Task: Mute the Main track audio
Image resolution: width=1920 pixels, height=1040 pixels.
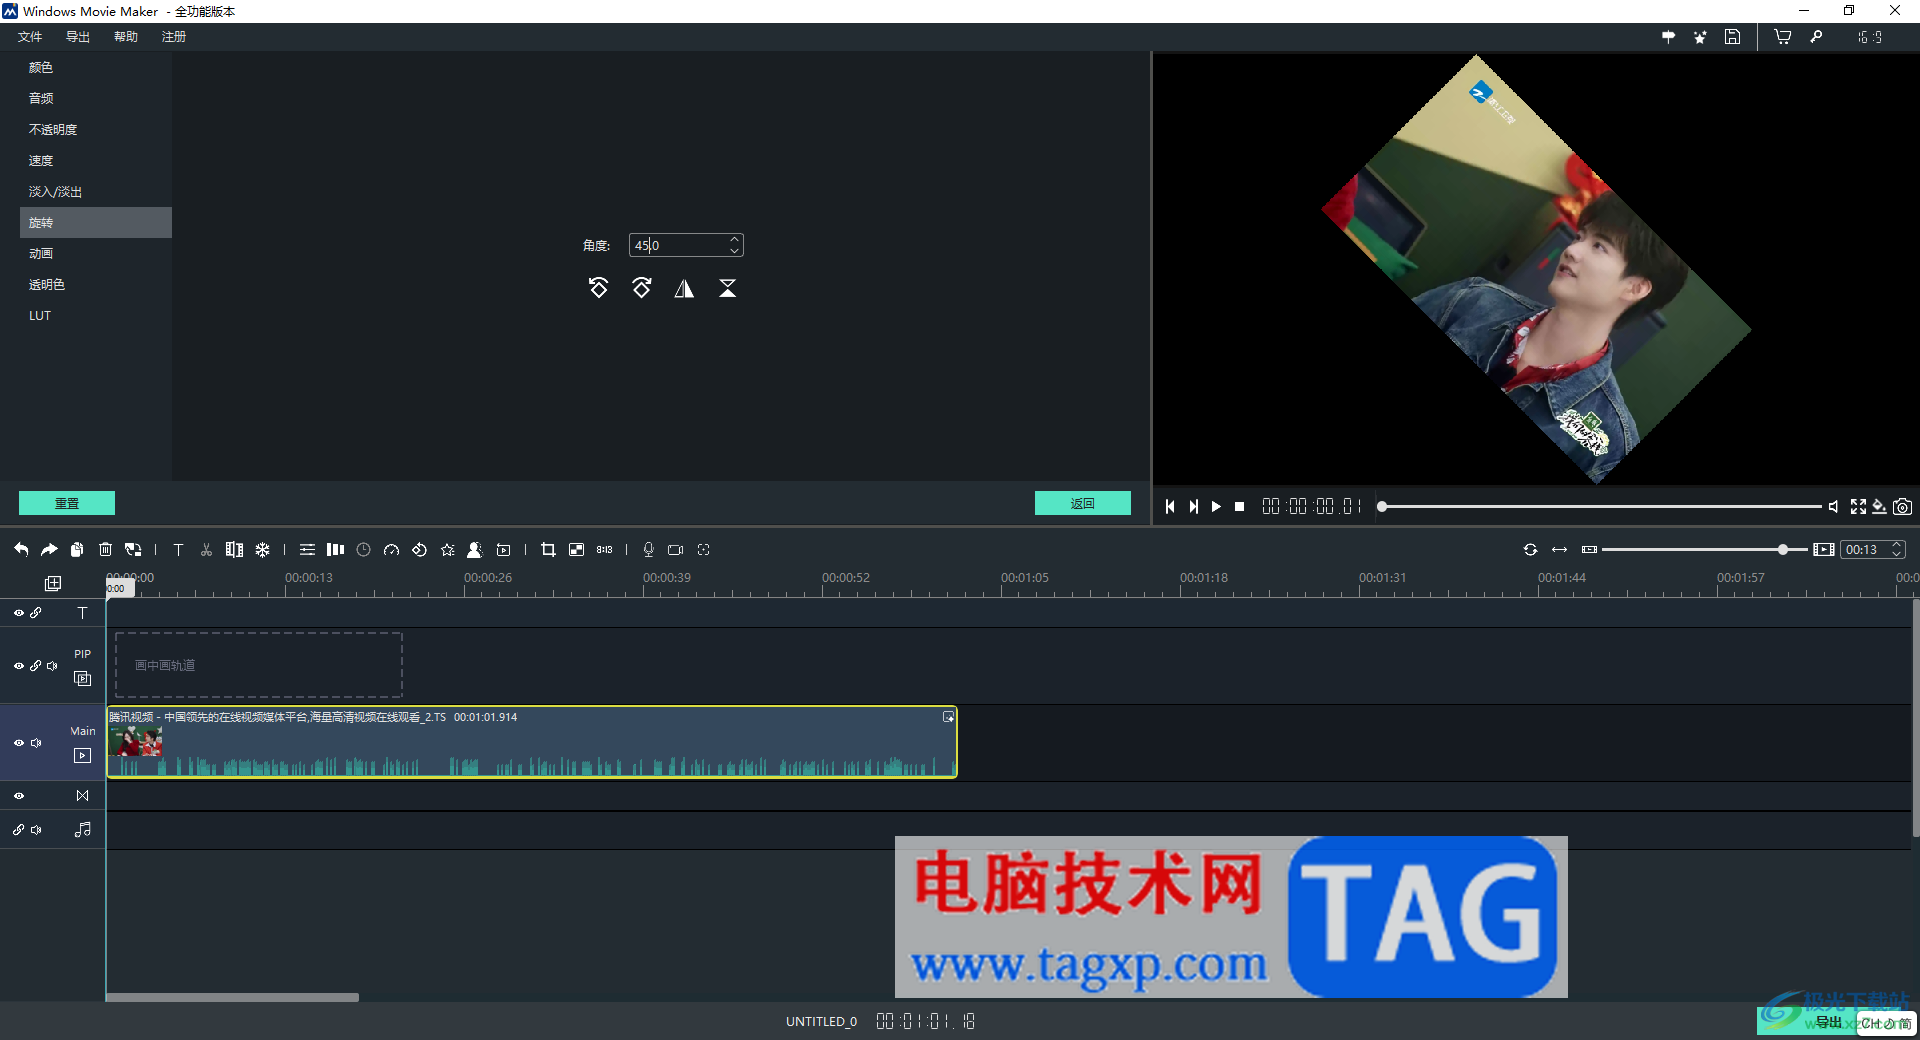Action: tap(37, 743)
